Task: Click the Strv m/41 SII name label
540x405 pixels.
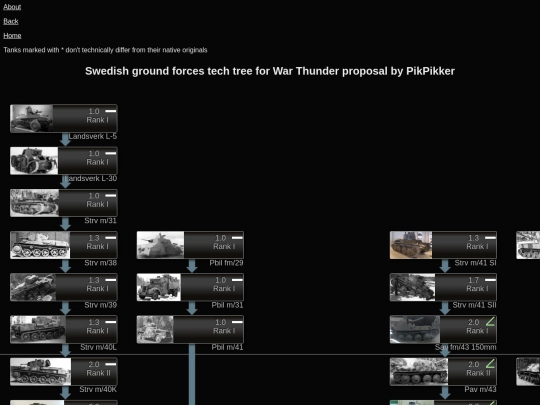Action: click(475, 305)
